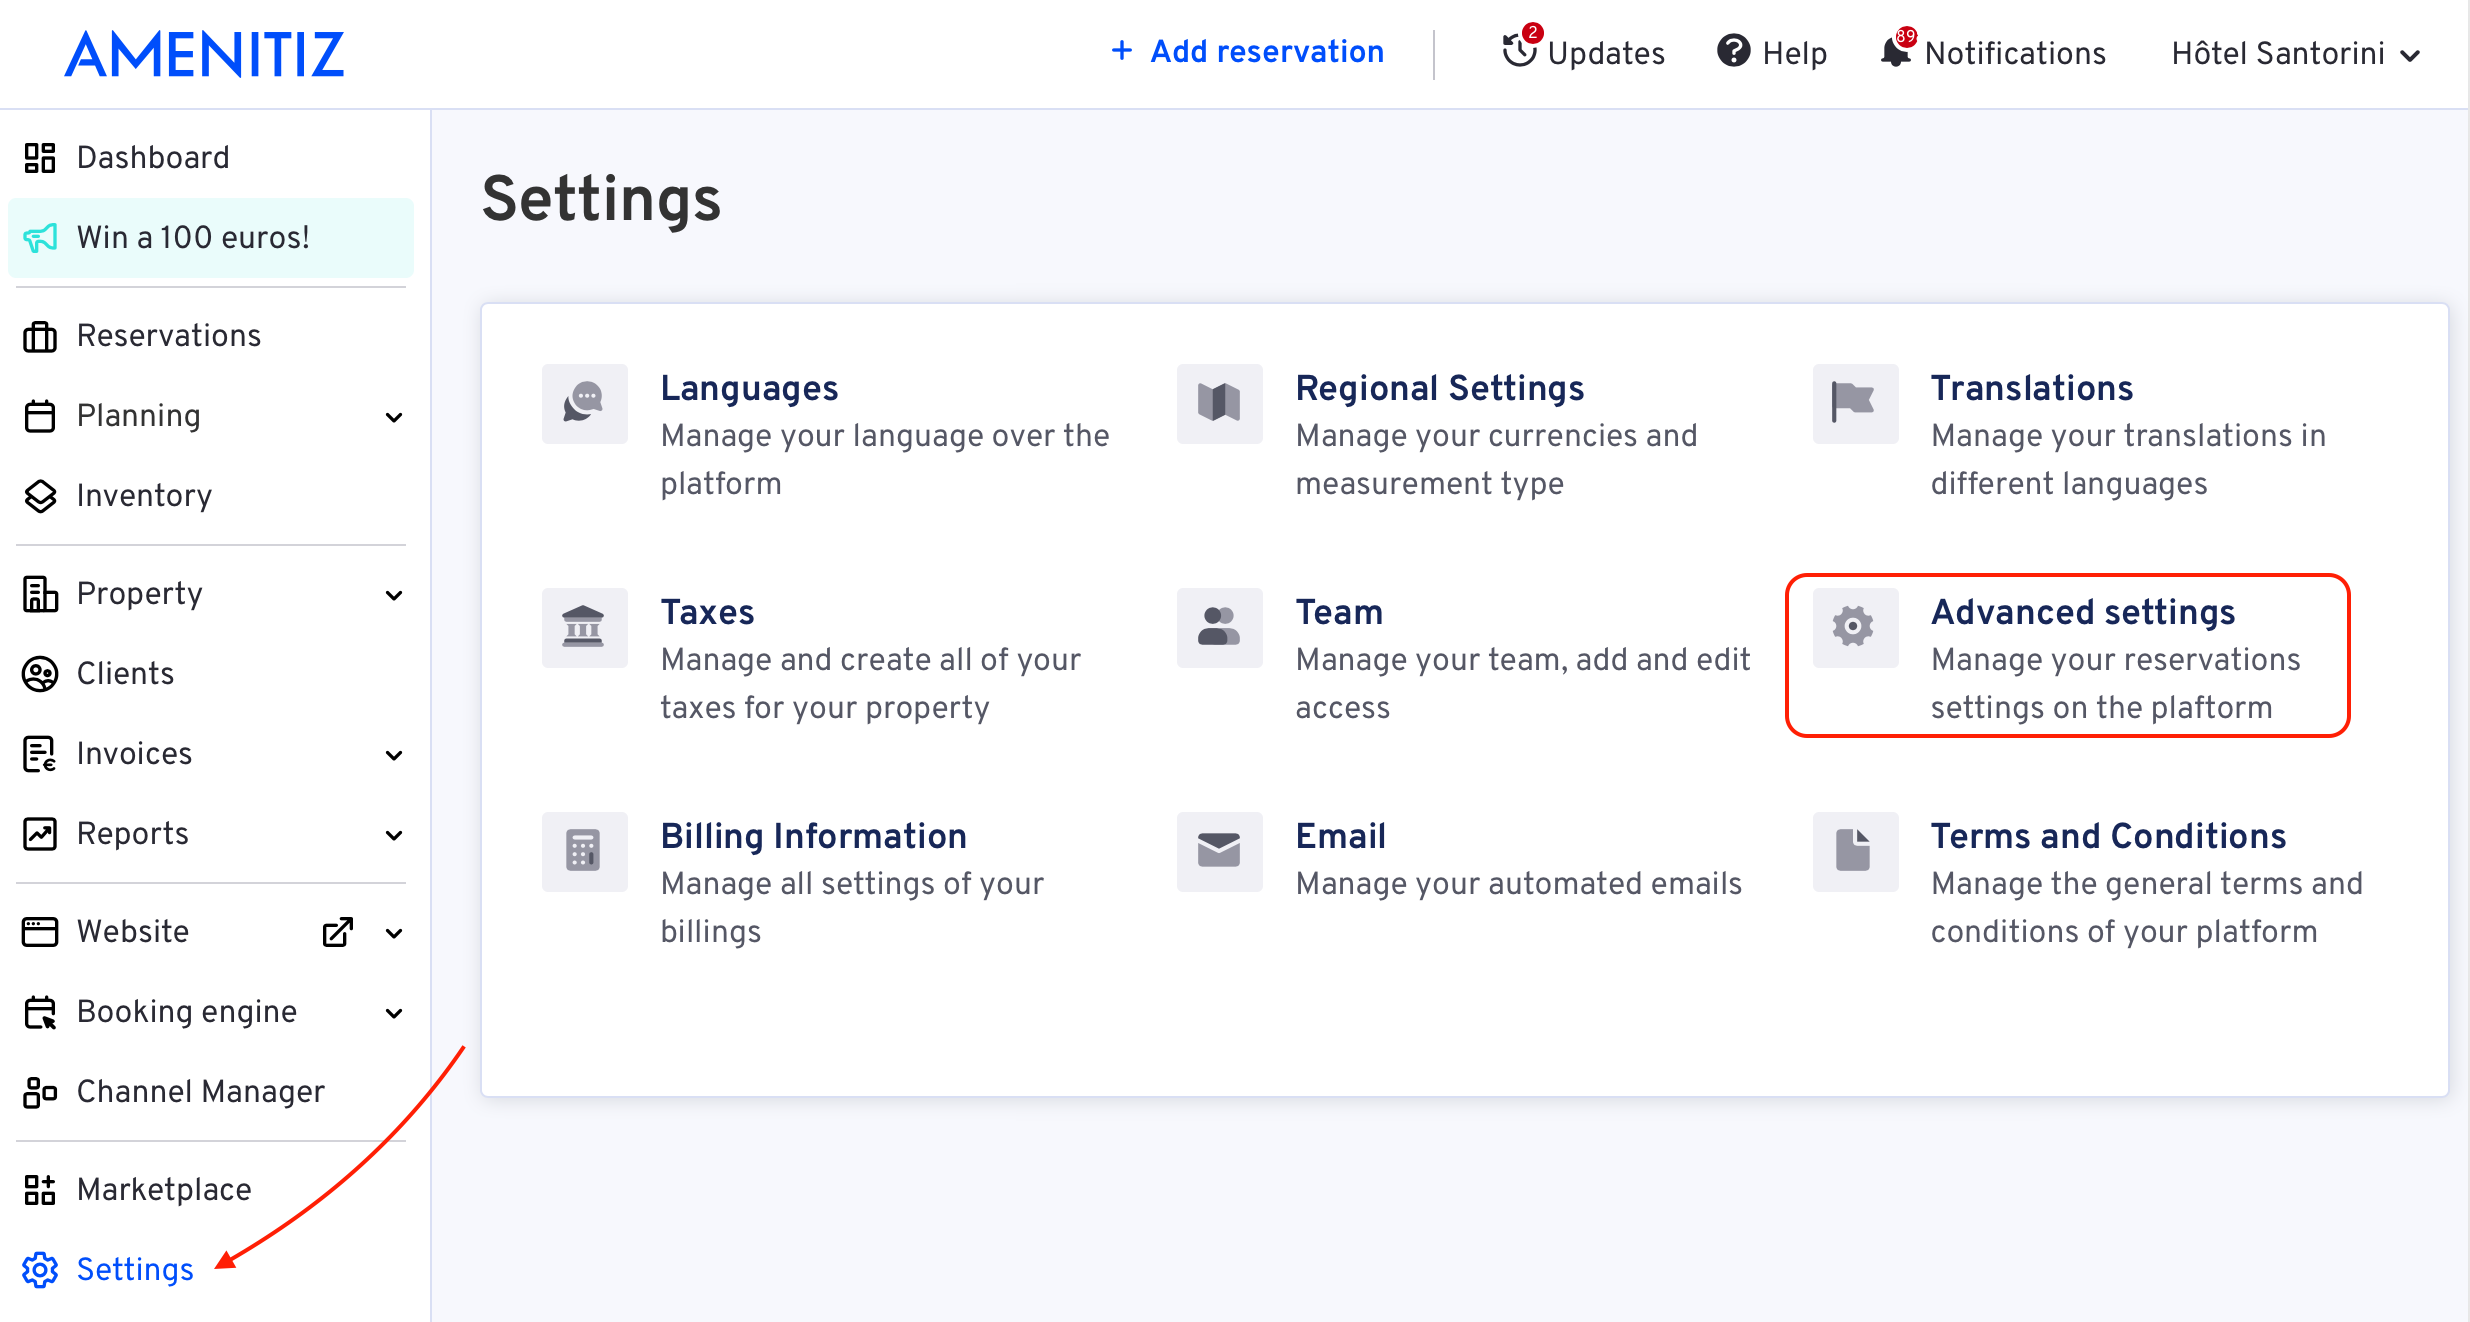Viewport: 2470px width, 1322px height.
Task: Open the Translations flag icon
Action: coord(1854,403)
